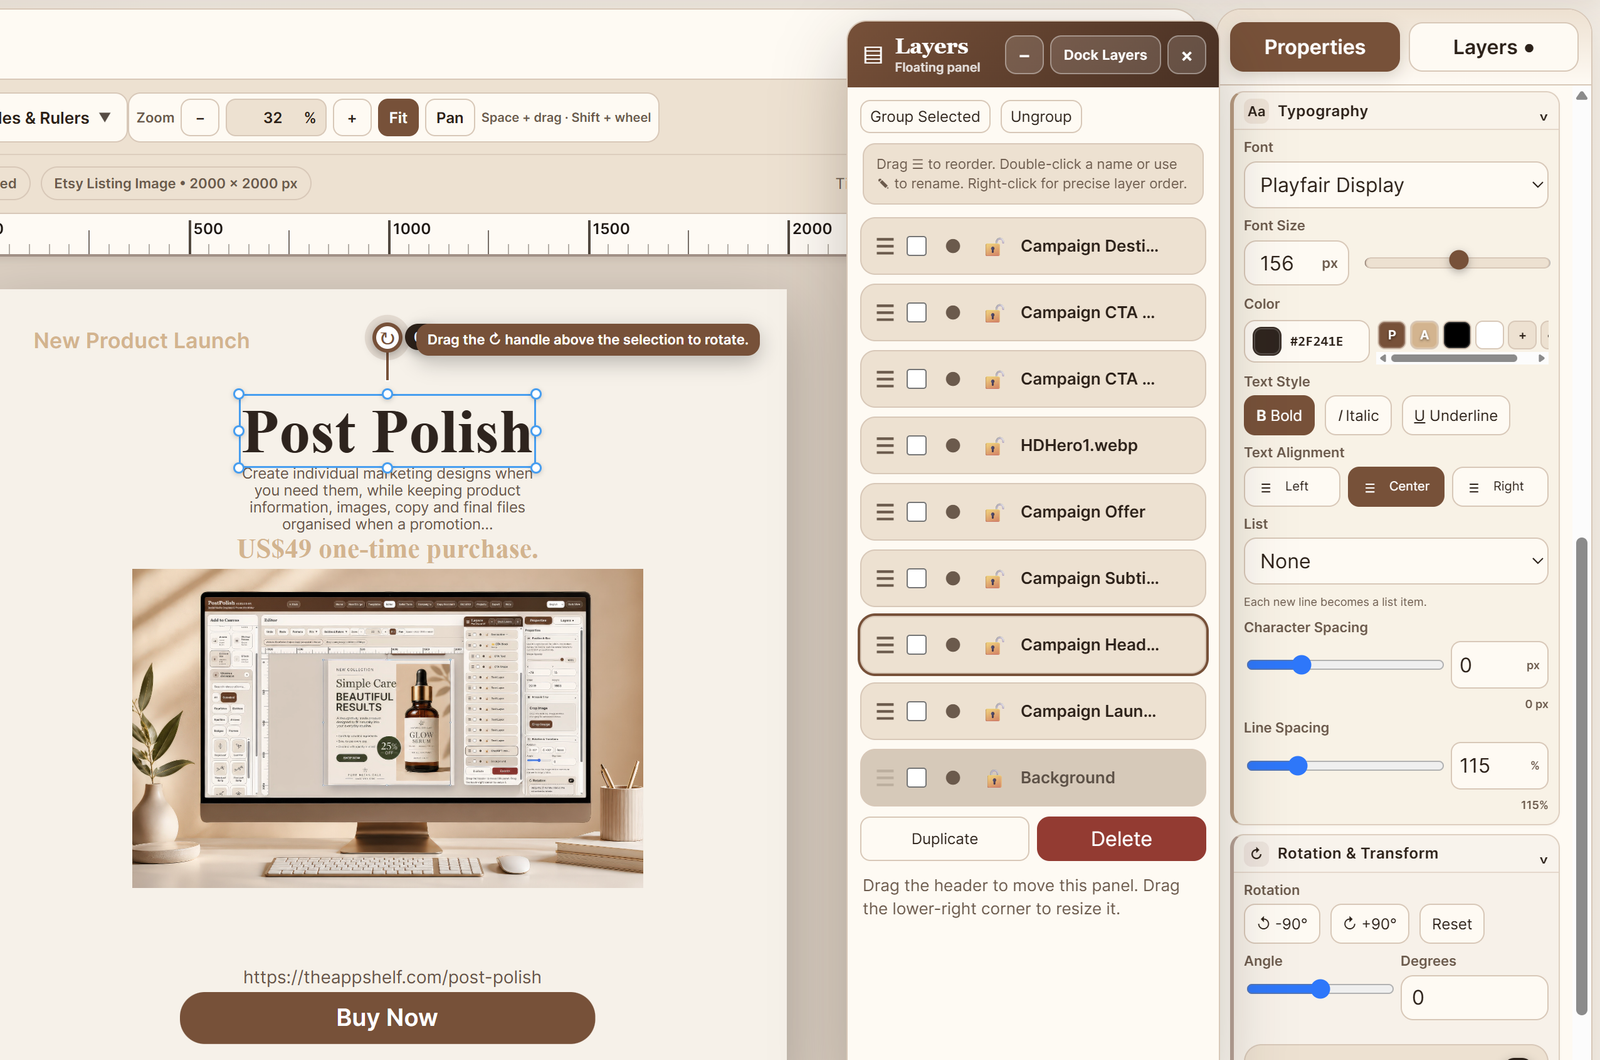
Task: Click the Ungroup button
Action: pos(1041,117)
